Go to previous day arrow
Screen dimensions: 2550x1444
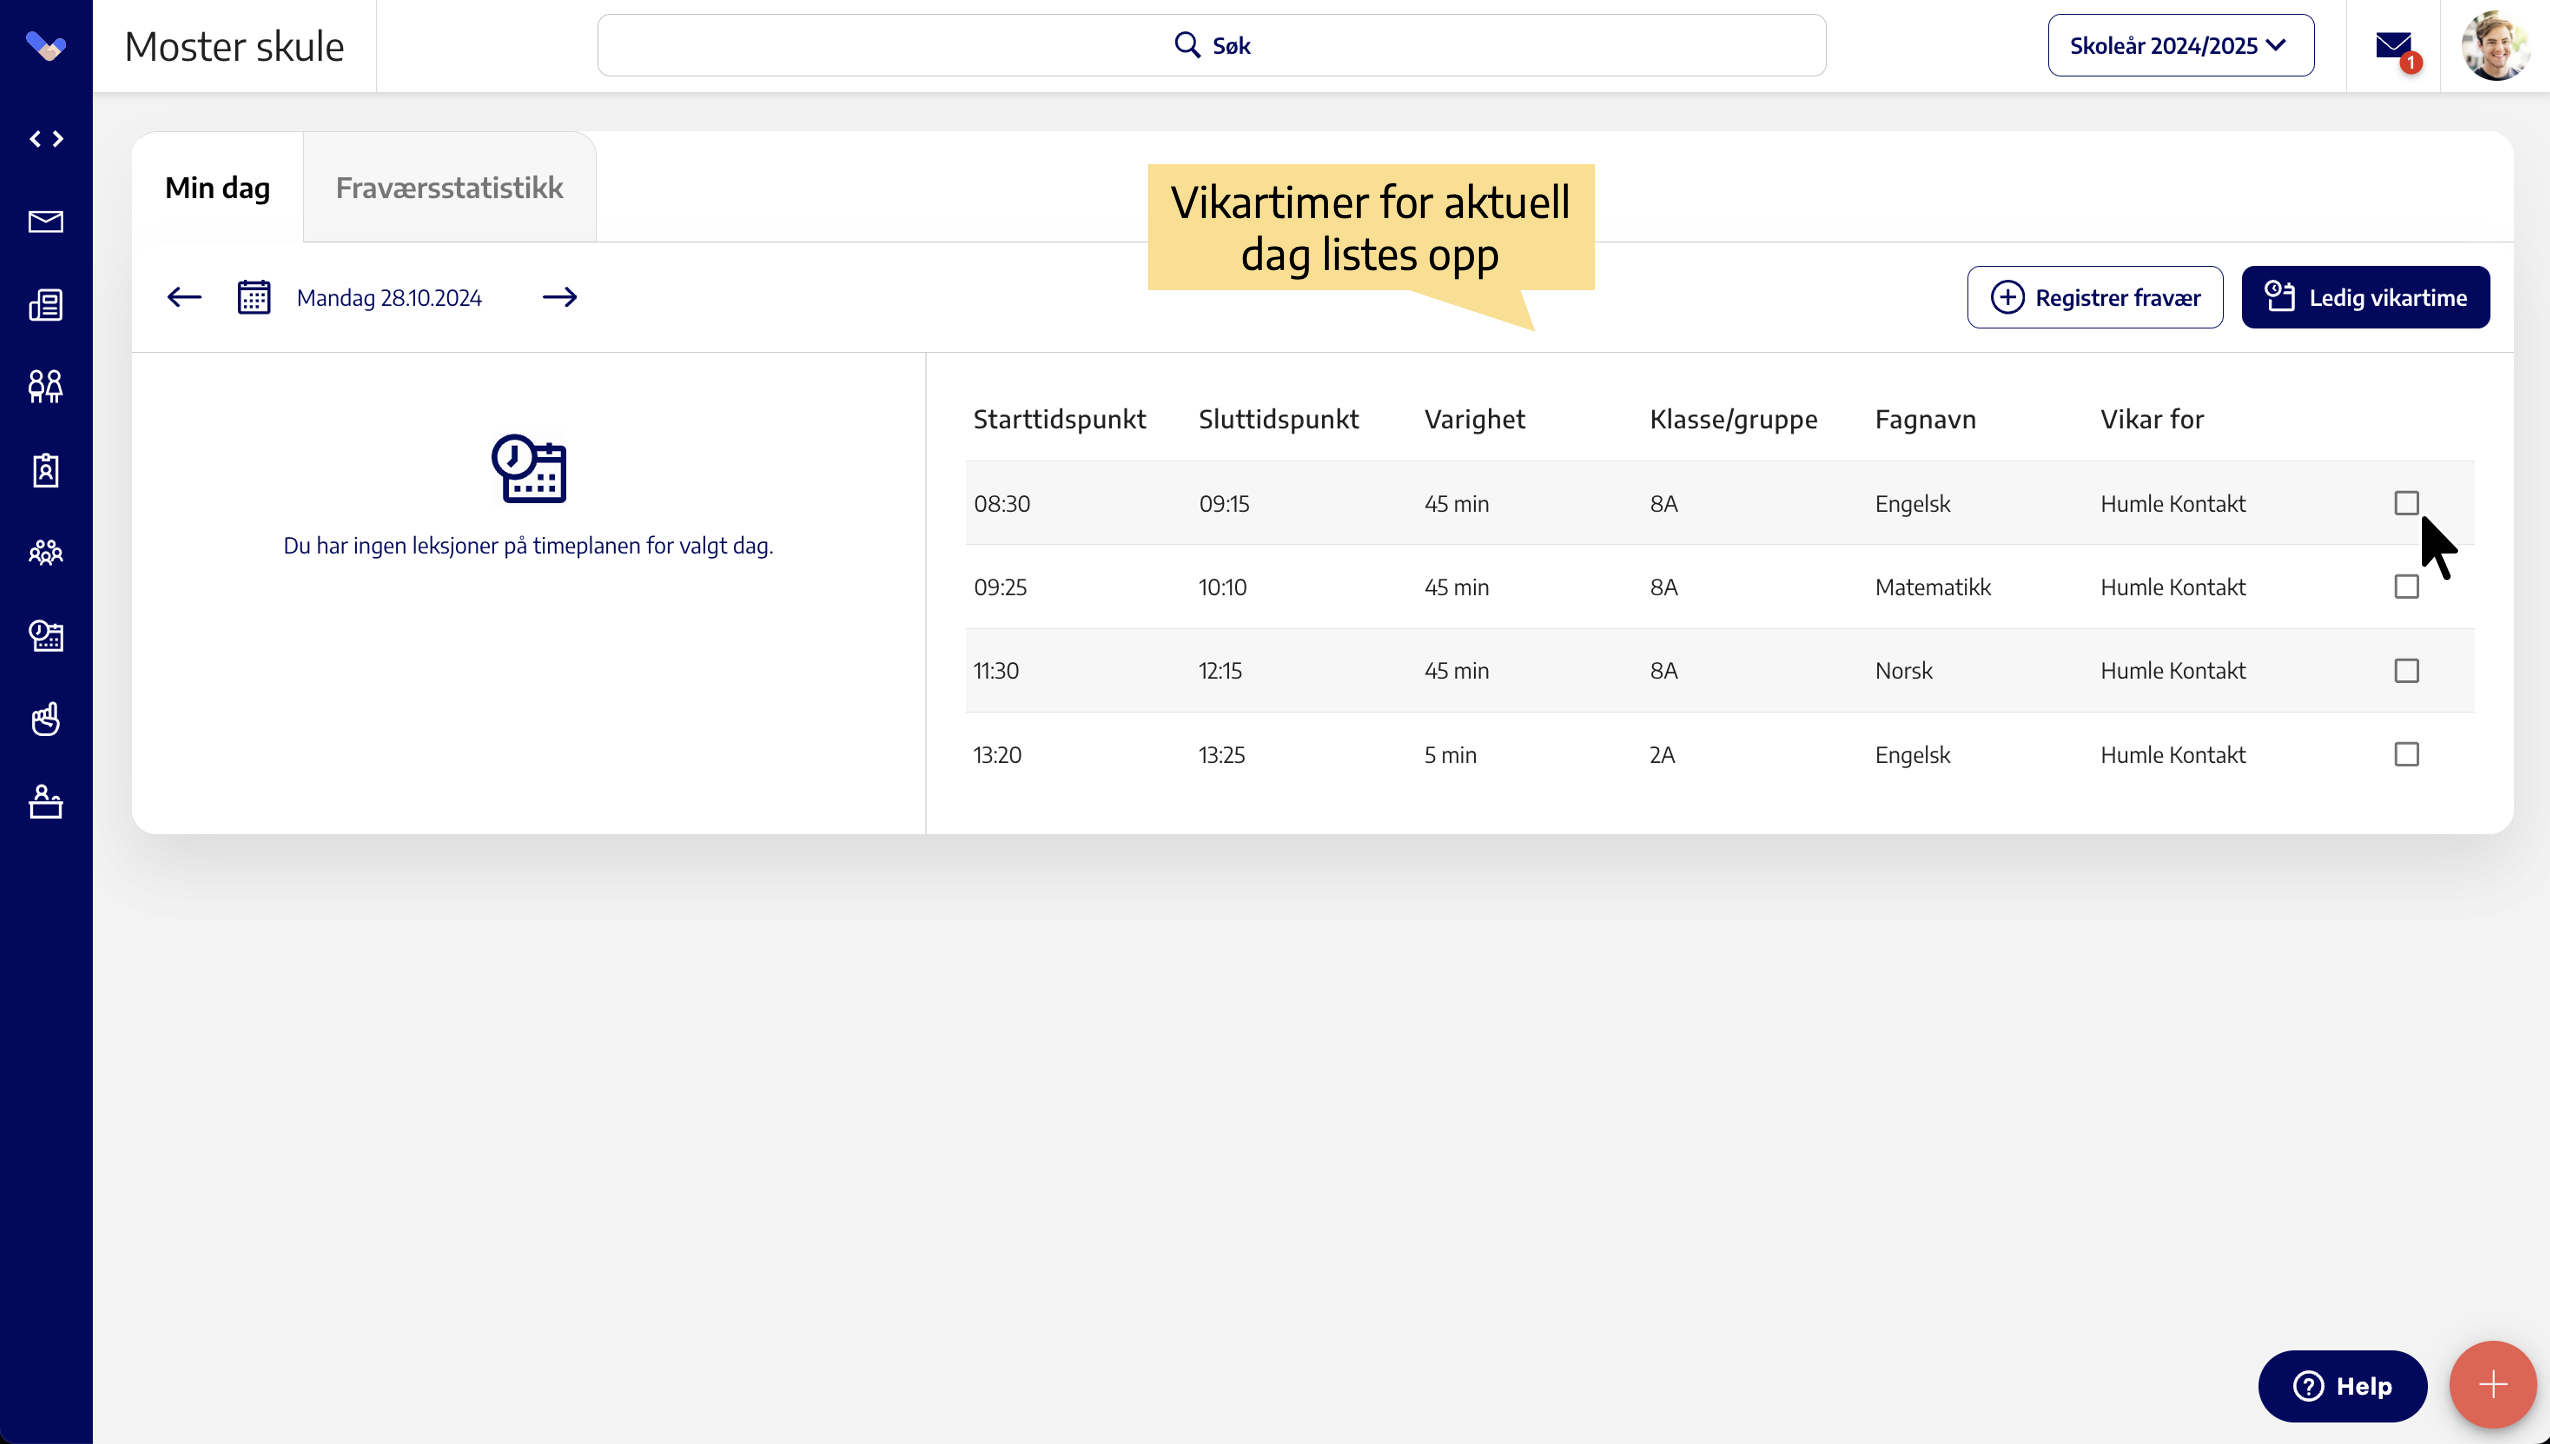pos(184,297)
